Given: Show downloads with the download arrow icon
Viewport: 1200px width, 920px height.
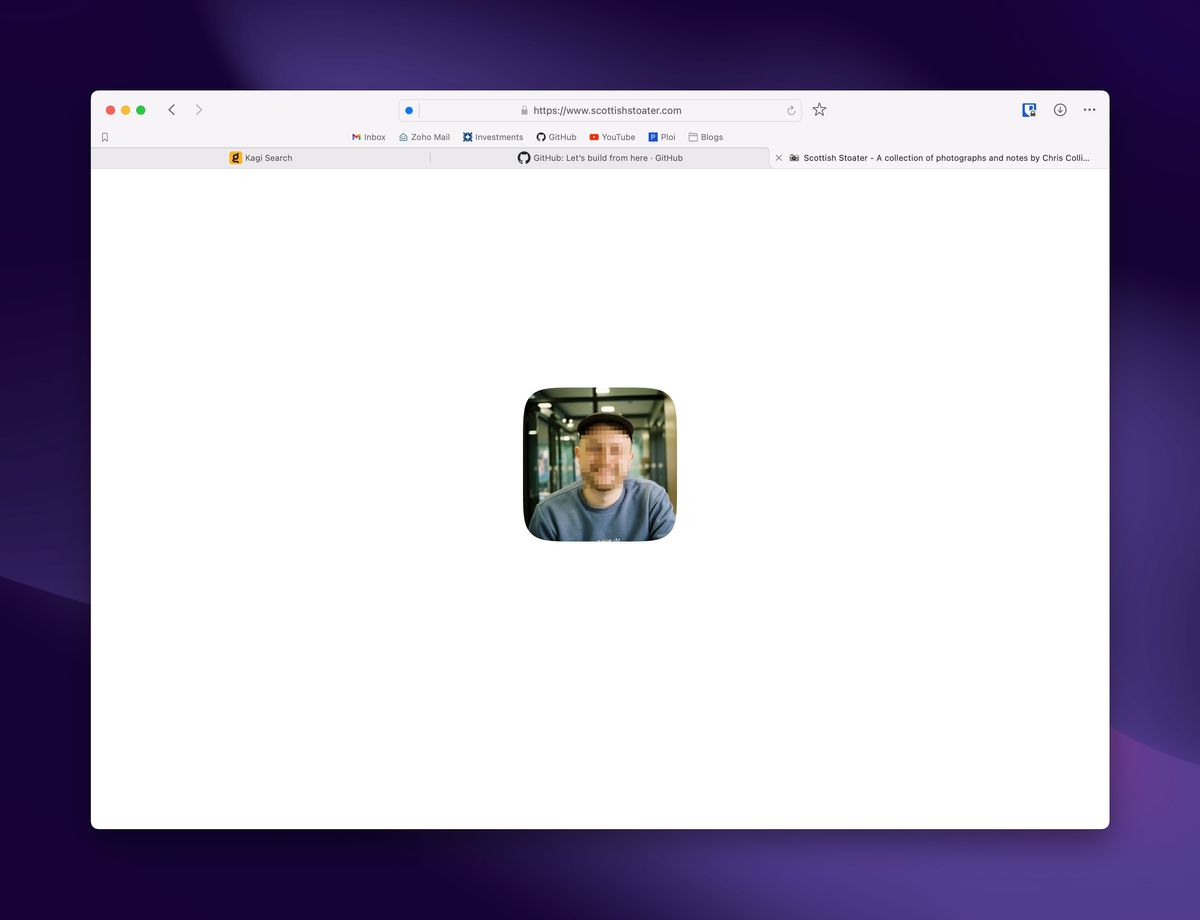Looking at the screenshot, I should 1060,110.
